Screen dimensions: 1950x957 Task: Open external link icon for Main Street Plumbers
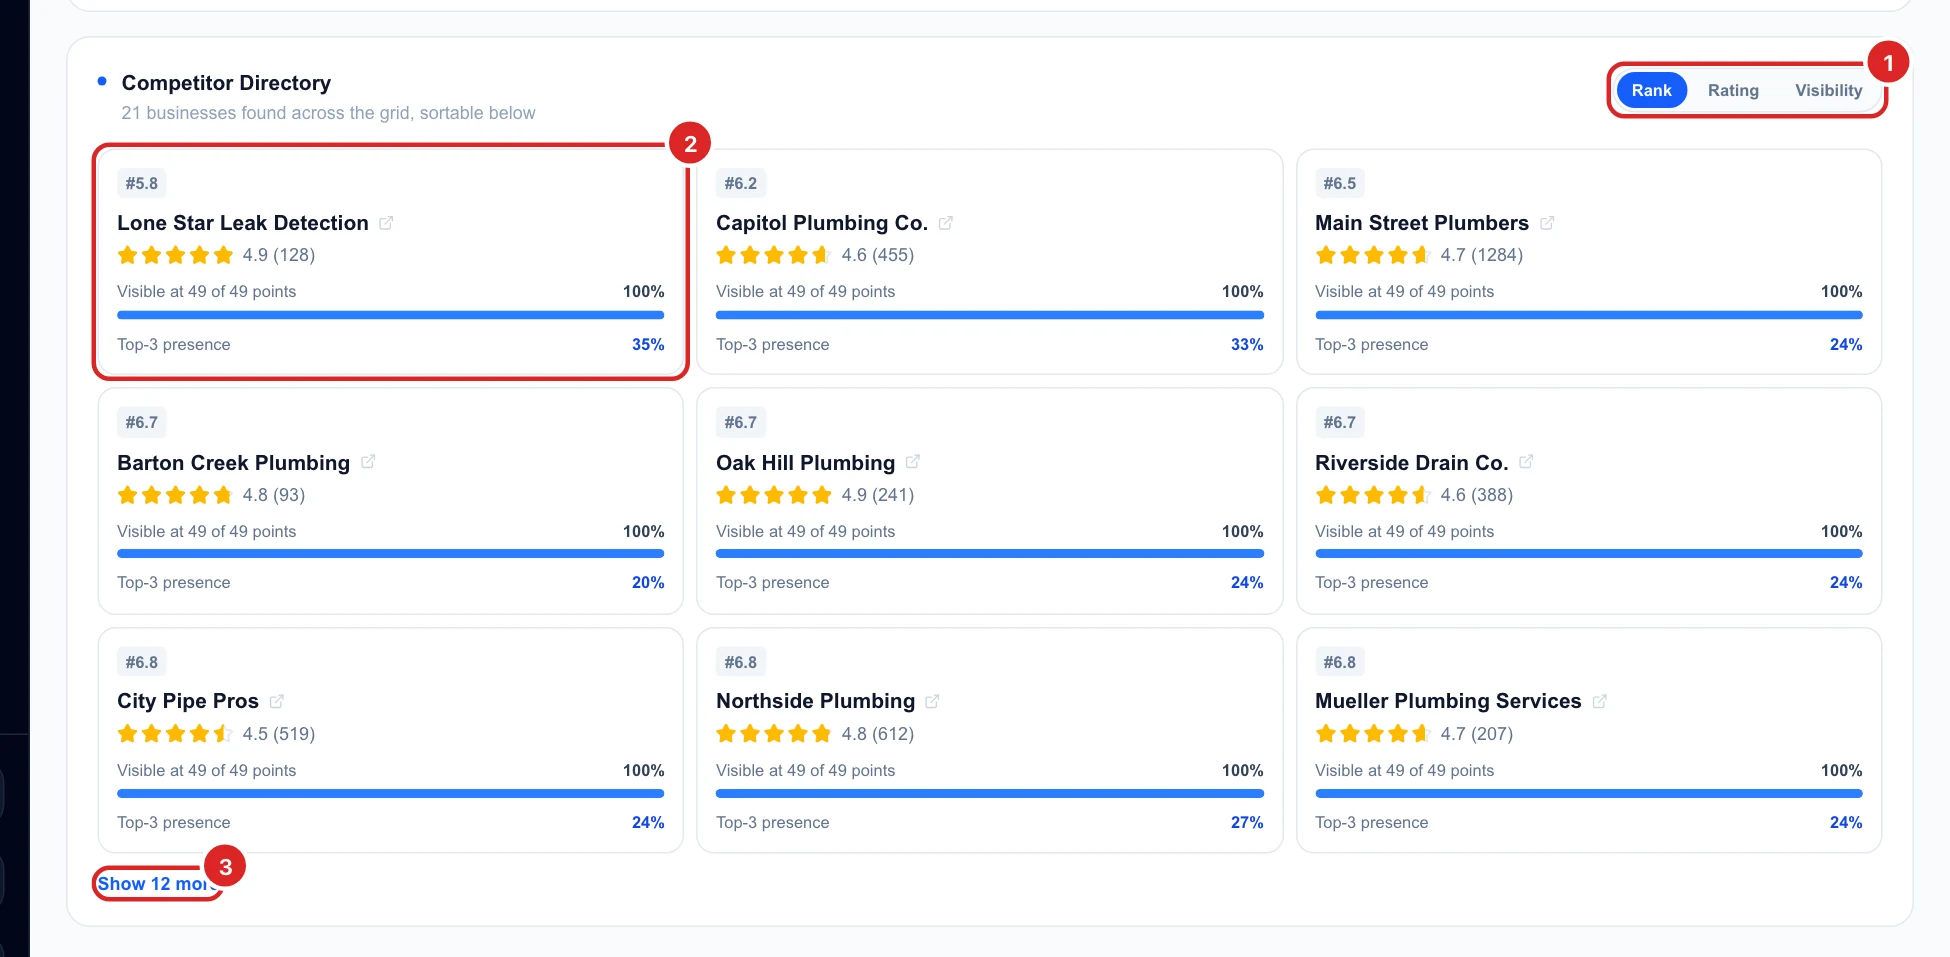pos(1546,223)
